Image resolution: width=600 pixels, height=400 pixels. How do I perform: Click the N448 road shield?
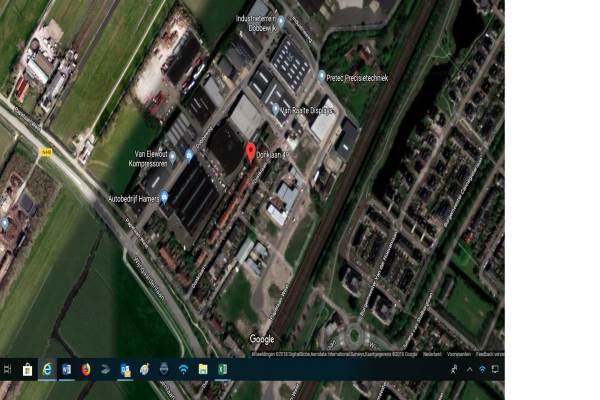(46, 152)
